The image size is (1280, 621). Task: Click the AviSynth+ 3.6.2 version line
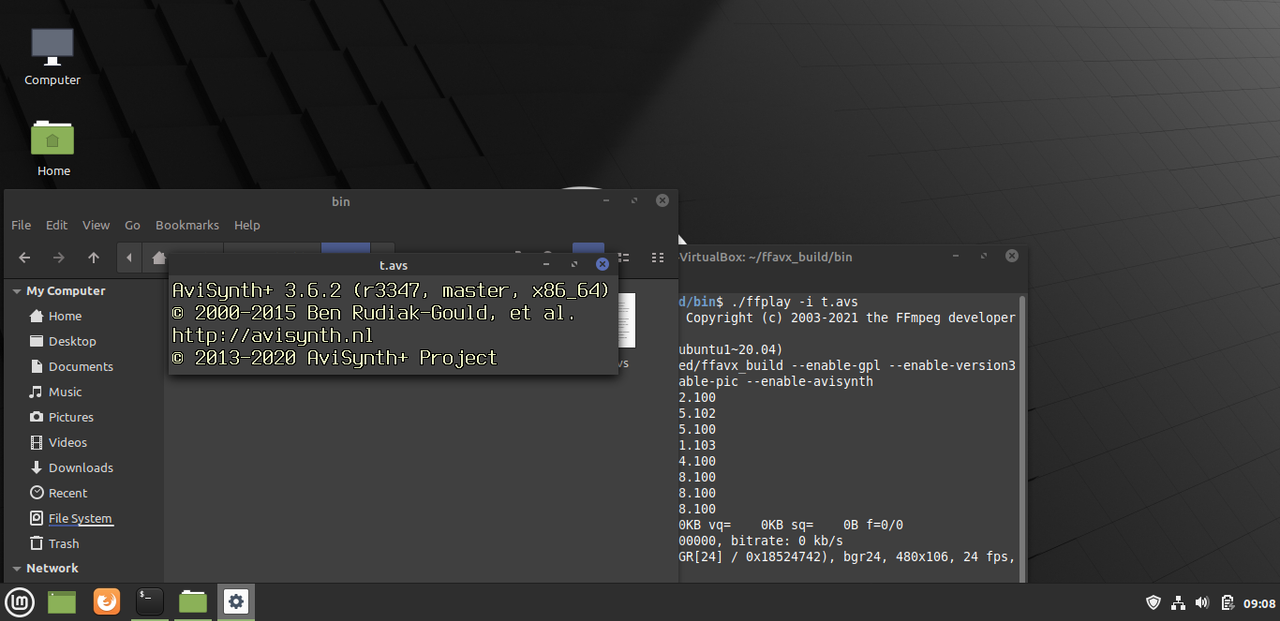pyautogui.click(x=391, y=291)
